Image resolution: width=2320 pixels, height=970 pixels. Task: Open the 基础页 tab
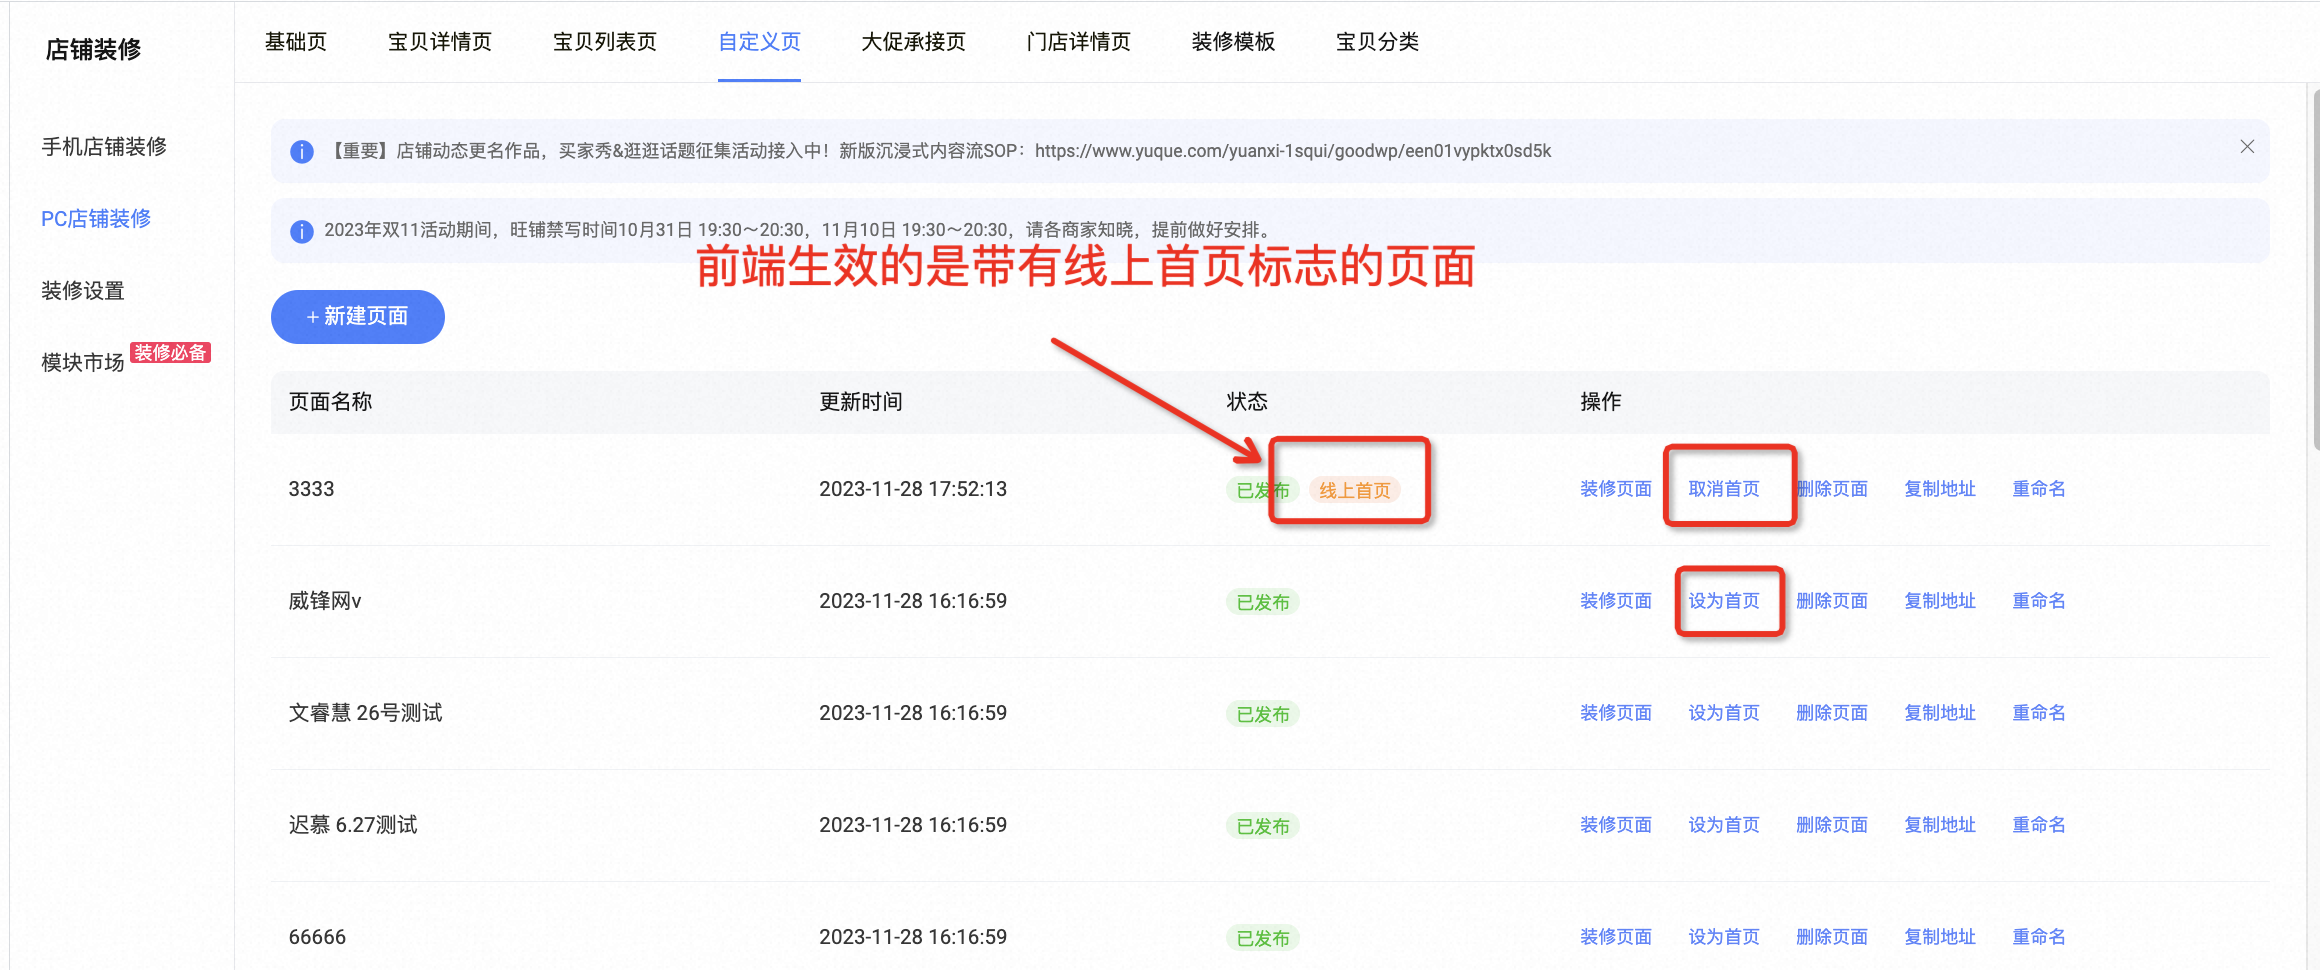[x=296, y=42]
